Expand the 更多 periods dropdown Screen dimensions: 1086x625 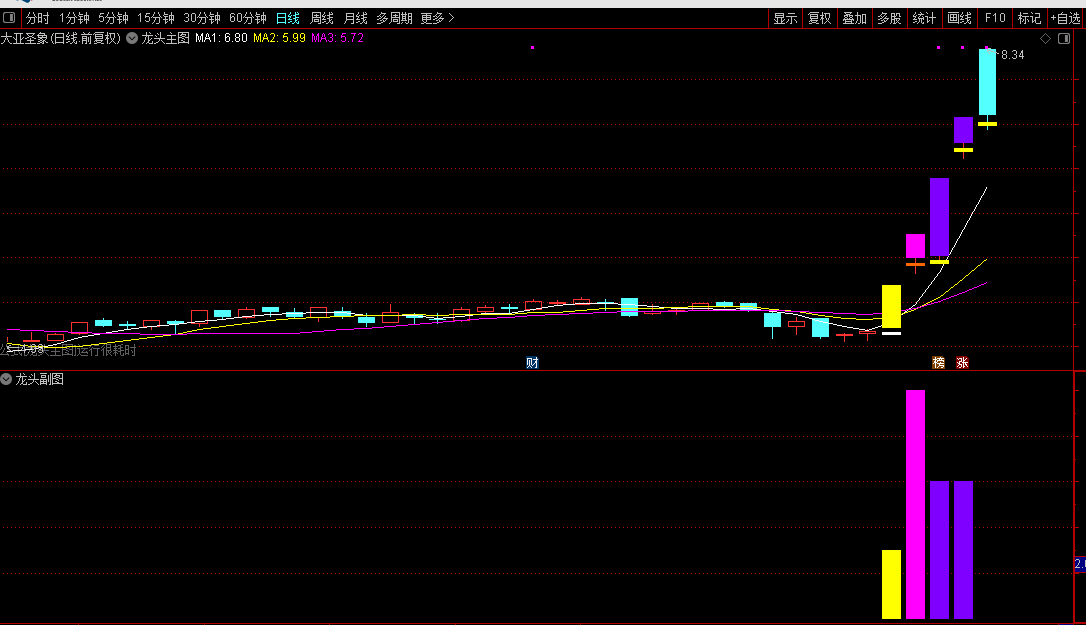click(x=437, y=18)
